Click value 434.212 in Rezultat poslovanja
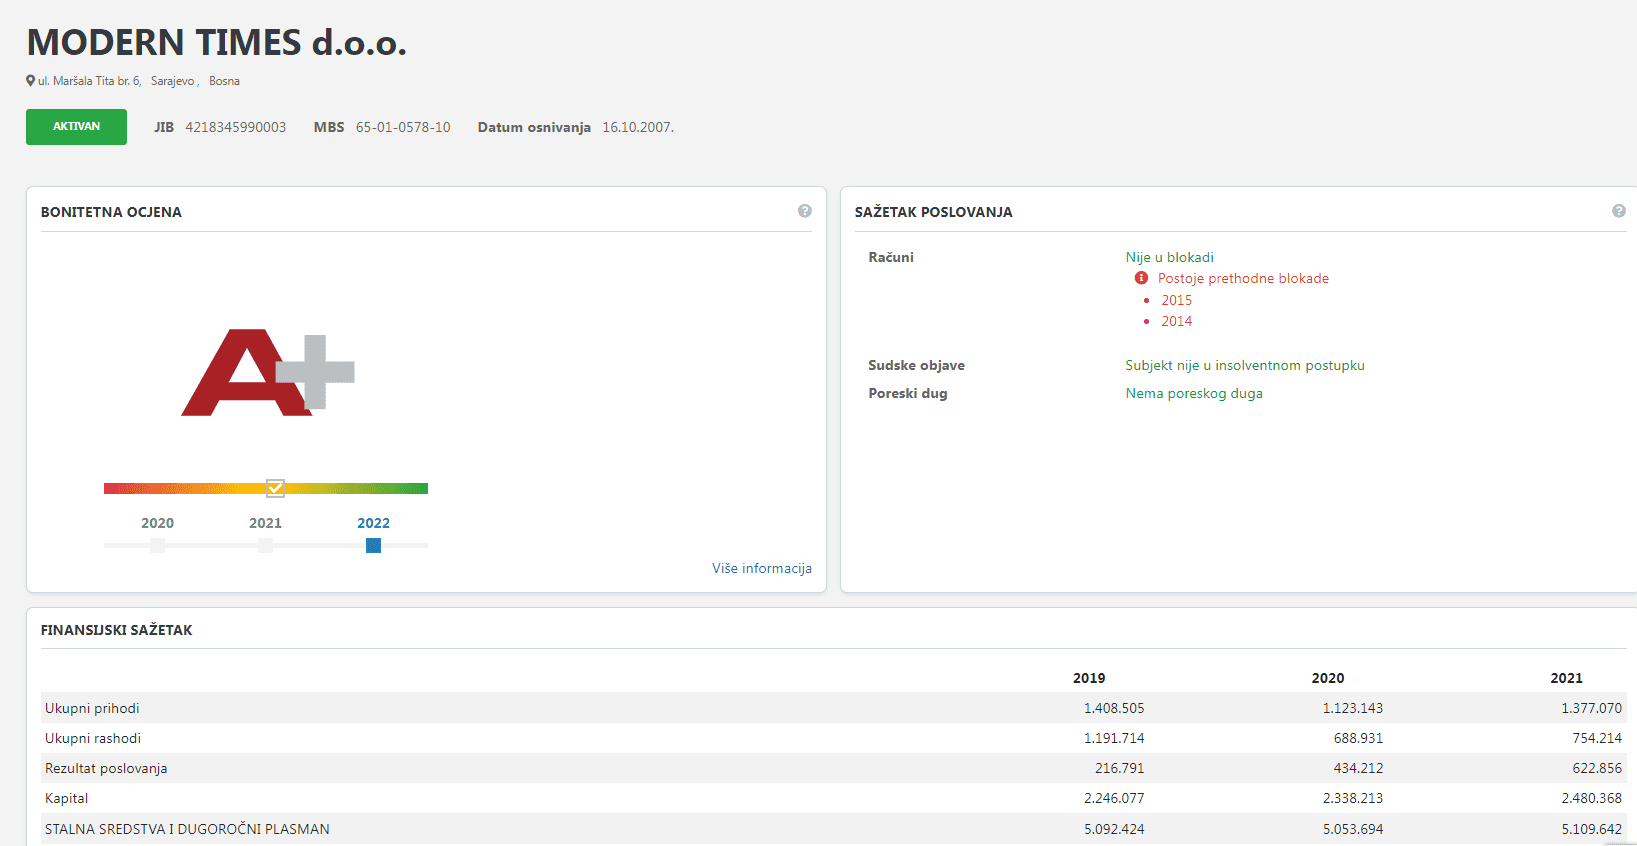Image resolution: width=1637 pixels, height=846 pixels. point(1358,768)
